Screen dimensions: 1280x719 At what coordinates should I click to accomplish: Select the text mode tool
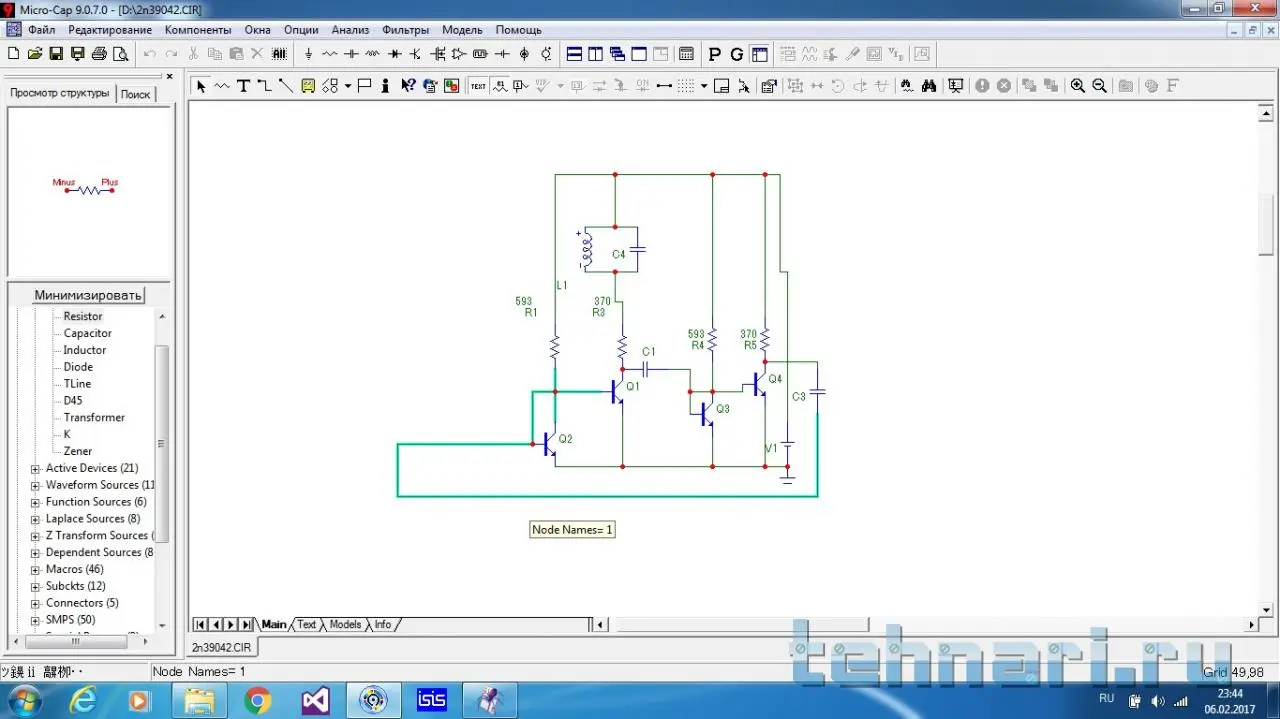coord(243,86)
